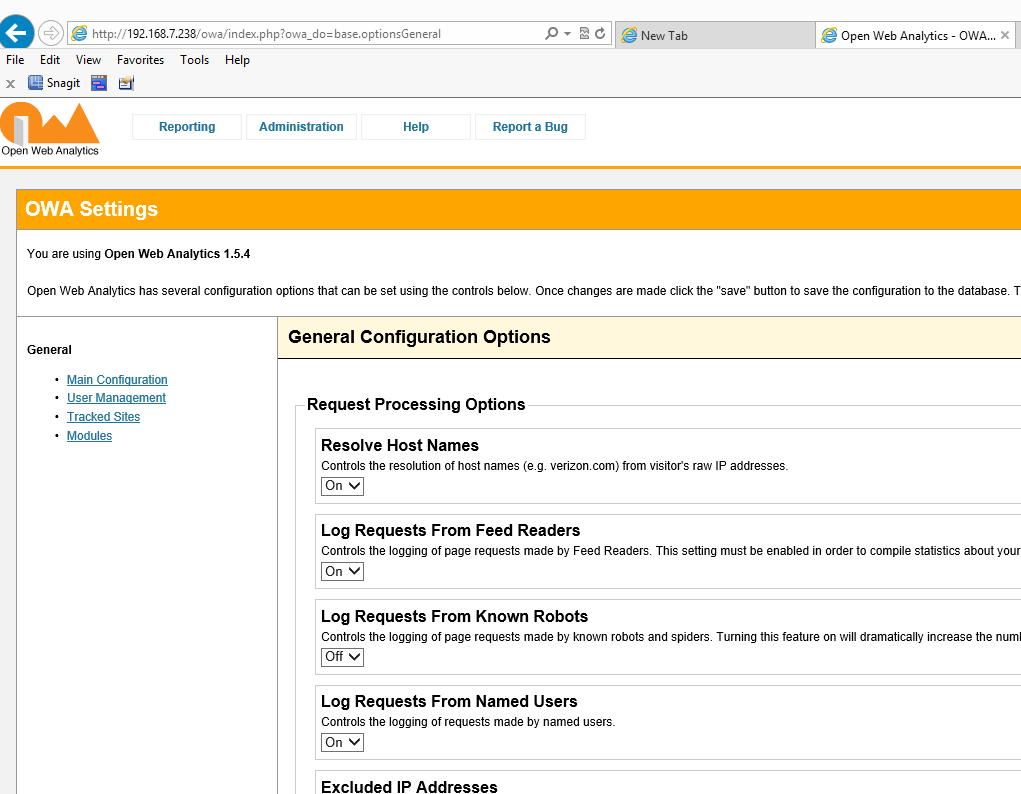Click the page icon in the address bar

pyautogui.click(x=79, y=33)
